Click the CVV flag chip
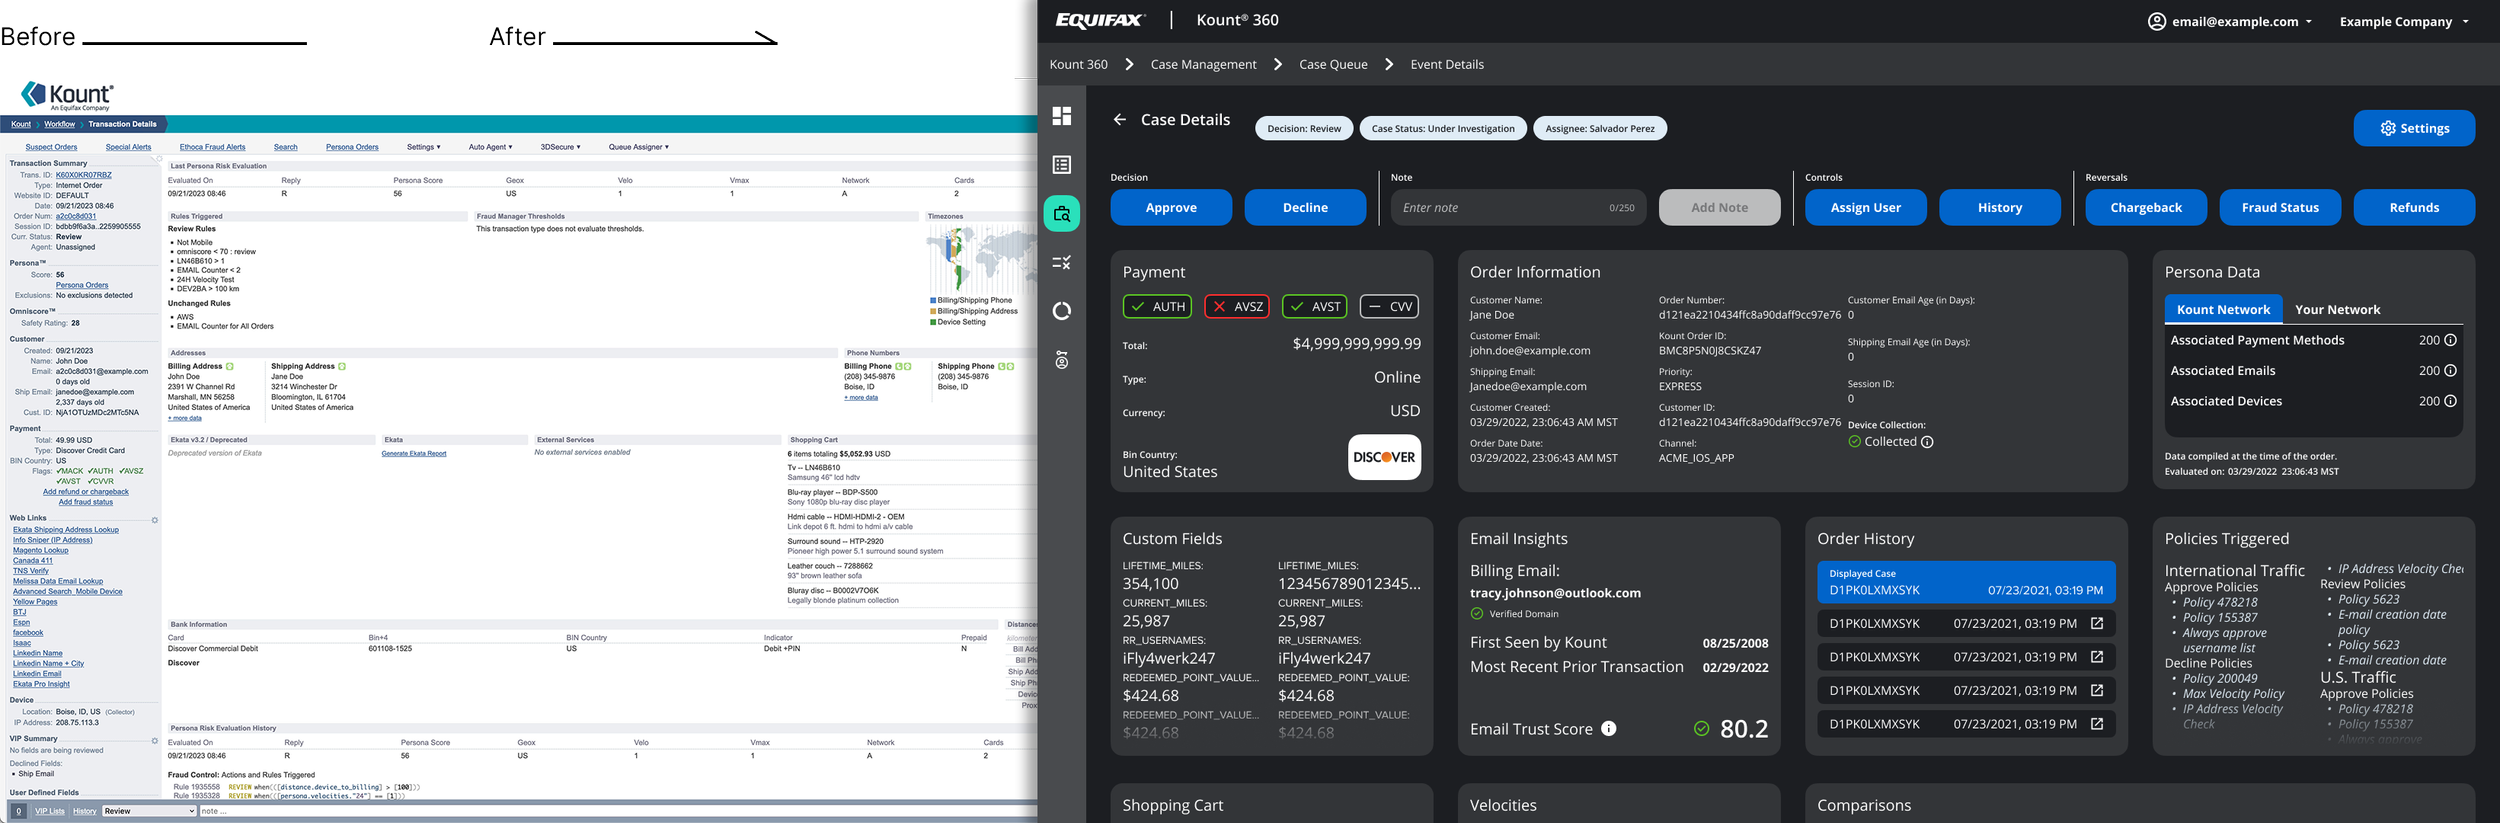Viewport: 2500px width, 823px height. 1389,307
